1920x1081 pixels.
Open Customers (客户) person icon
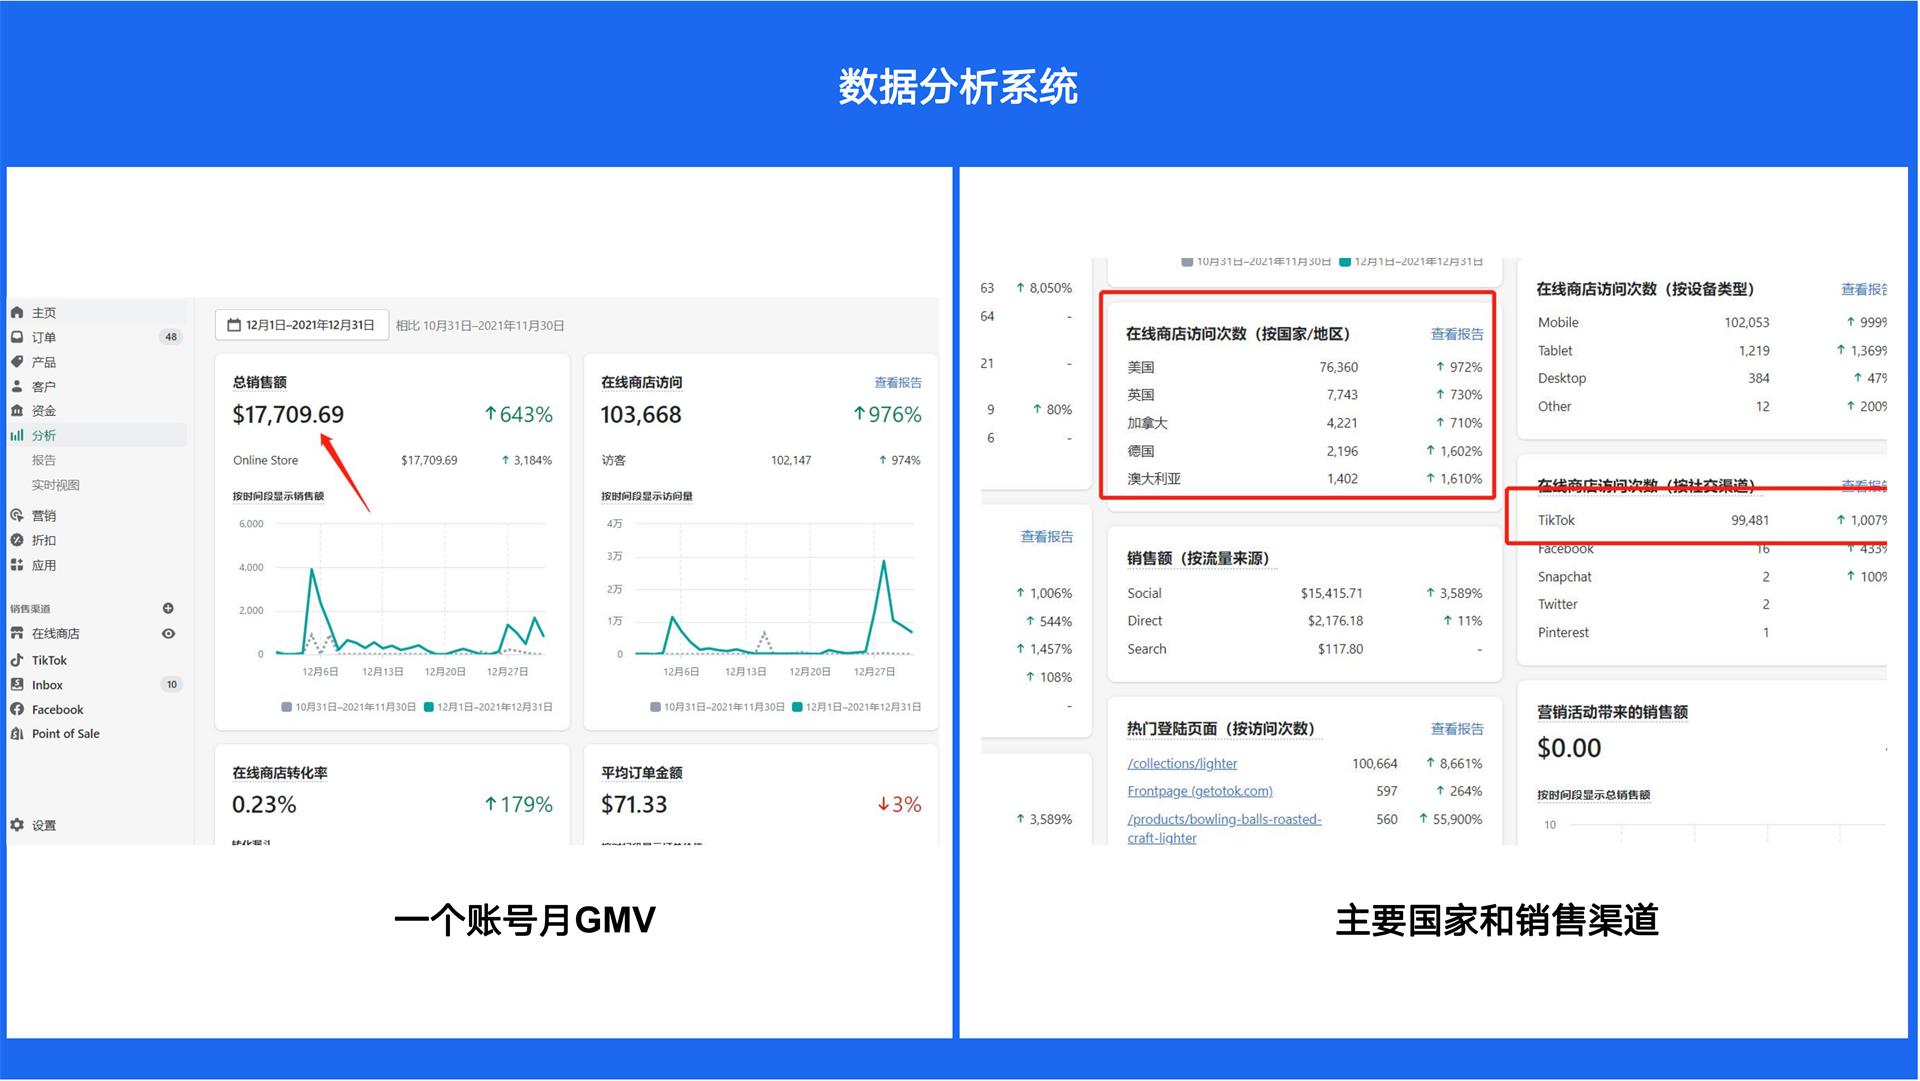coord(17,386)
